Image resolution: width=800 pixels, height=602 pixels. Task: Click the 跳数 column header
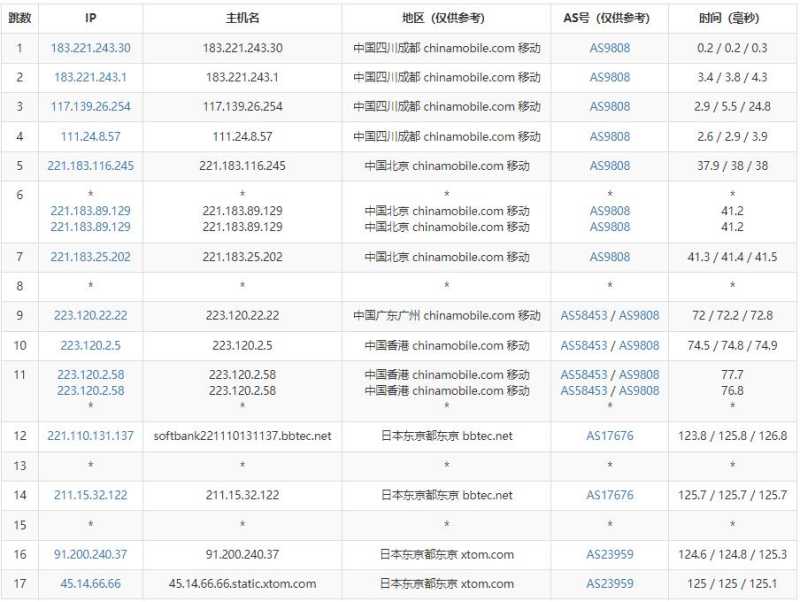(19, 18)
